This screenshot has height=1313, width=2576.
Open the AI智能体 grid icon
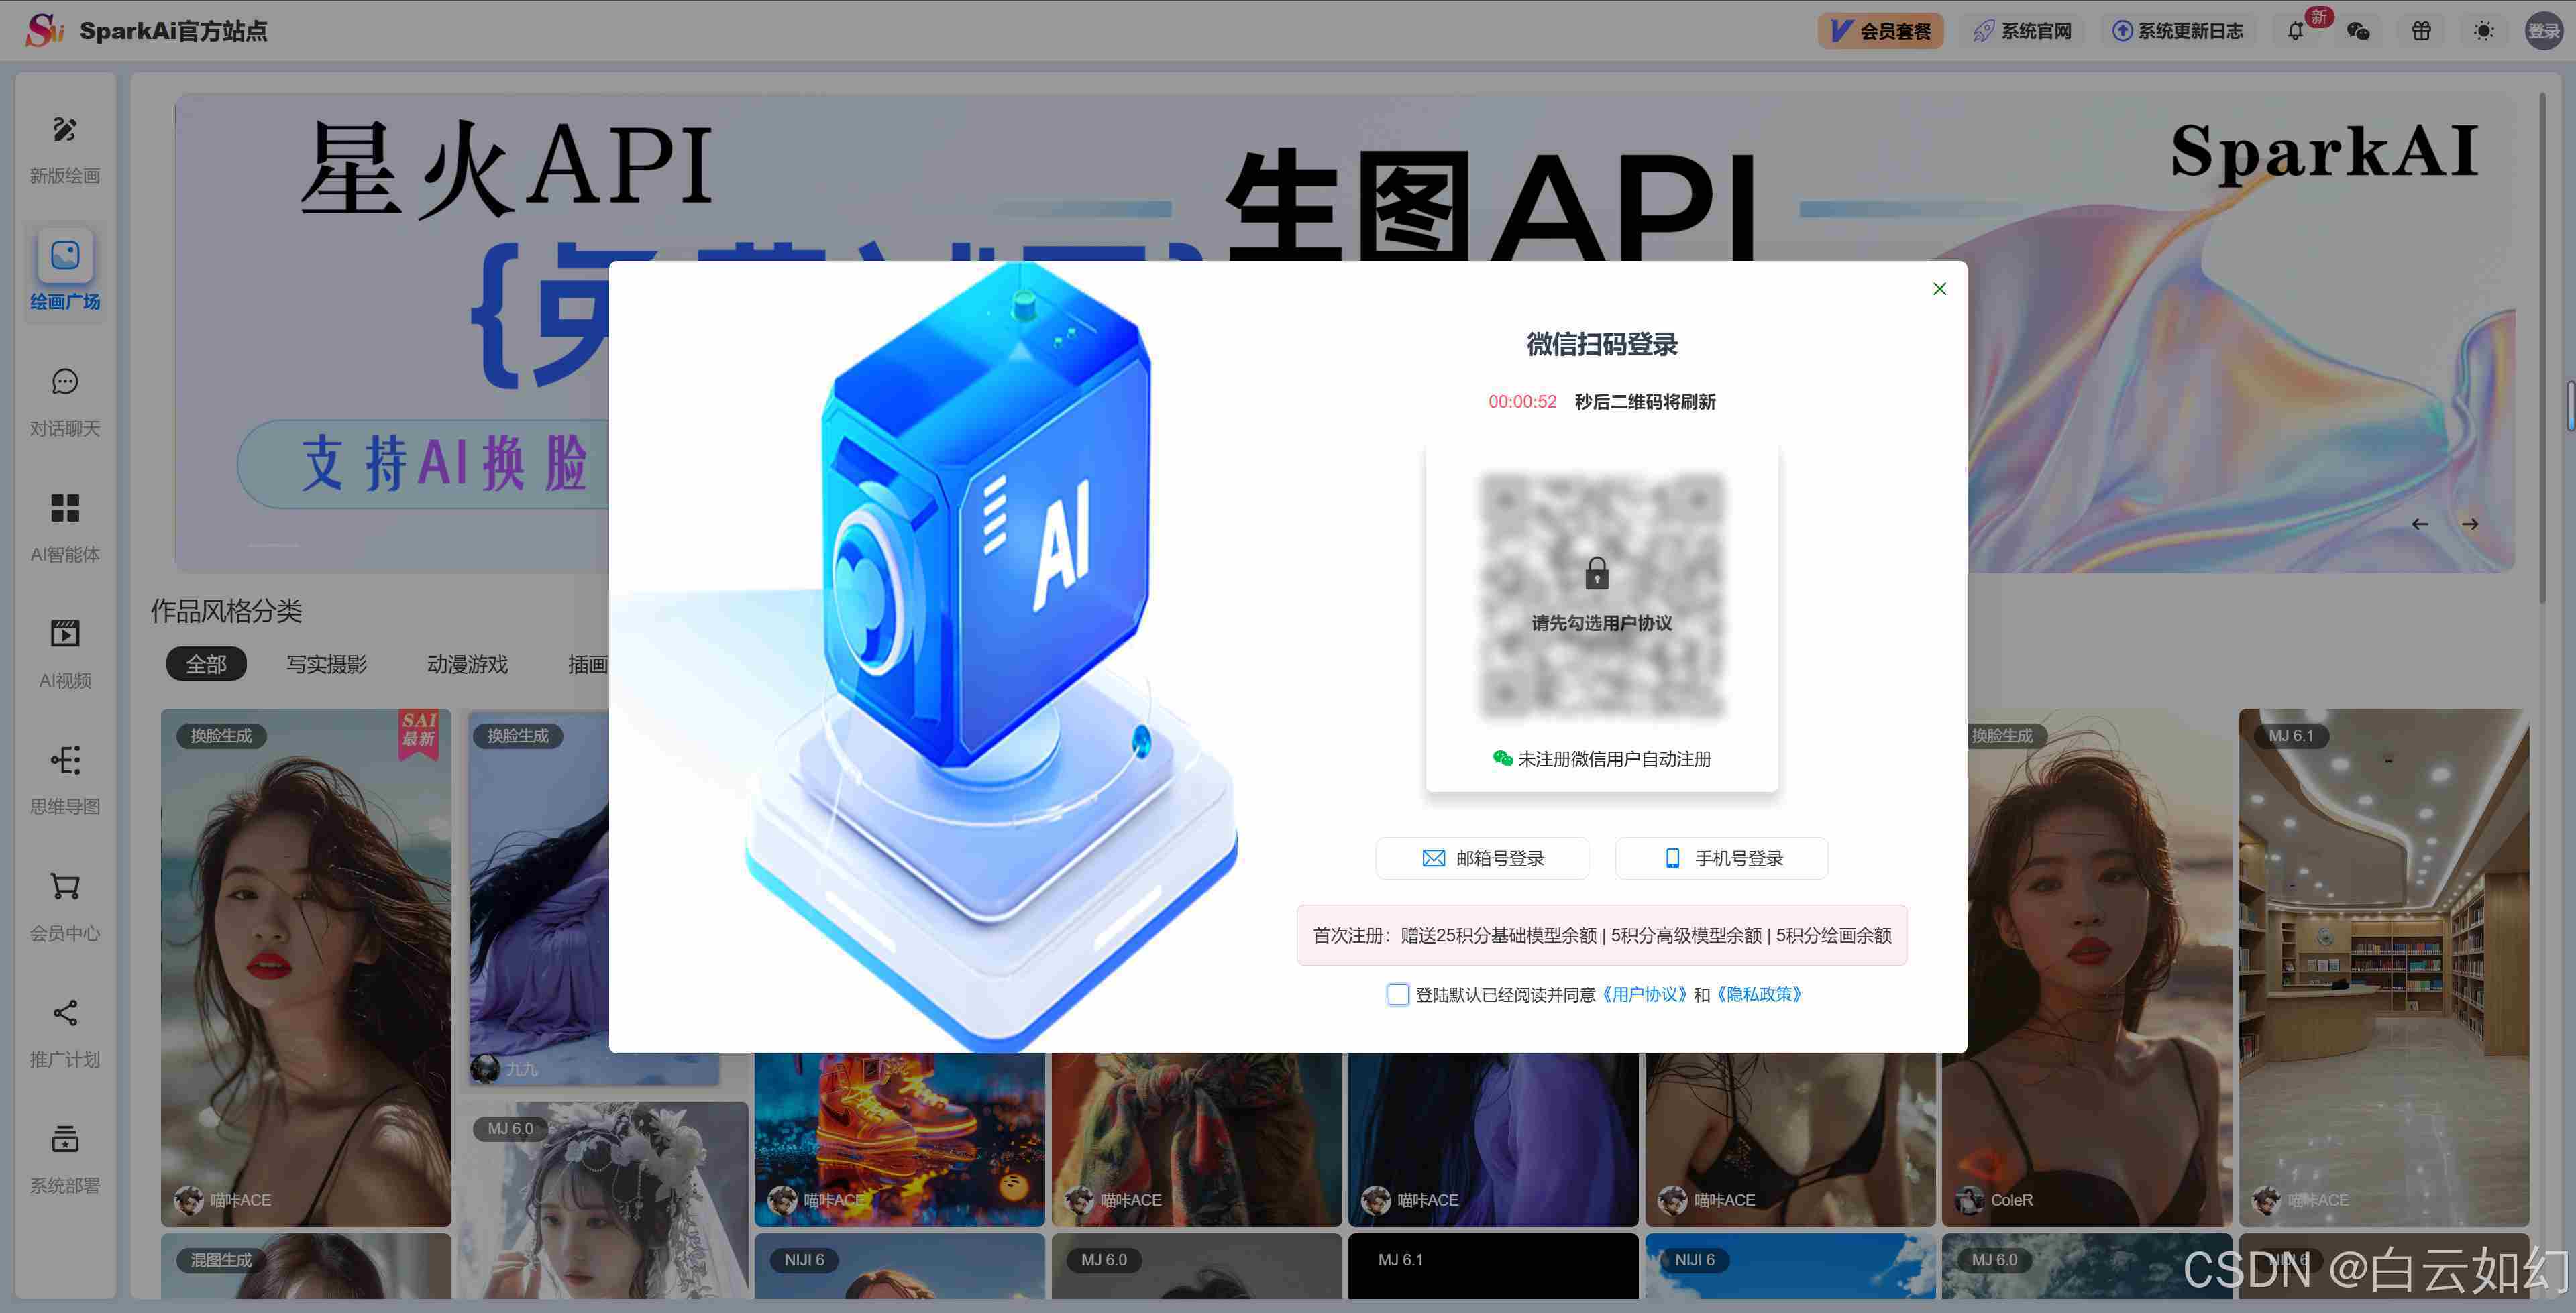pyautogui.click(x=65, y=508)
